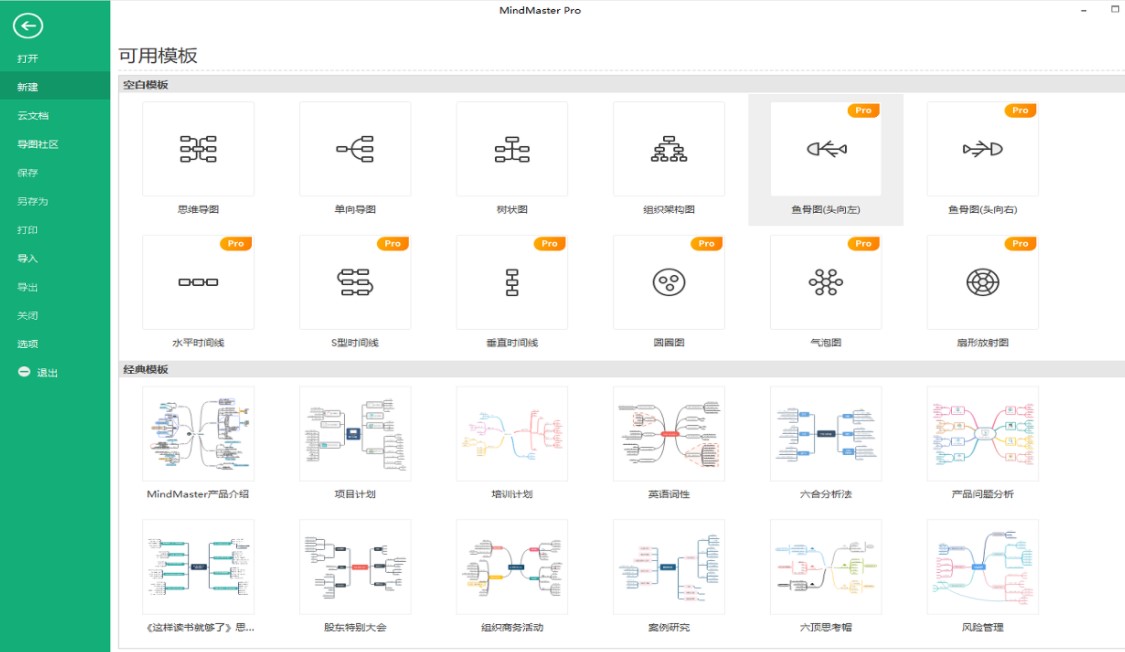Screen dimensions: 1125x652
Task: Choose 导入 in the sidebar
Action: (x=27, y=258)
